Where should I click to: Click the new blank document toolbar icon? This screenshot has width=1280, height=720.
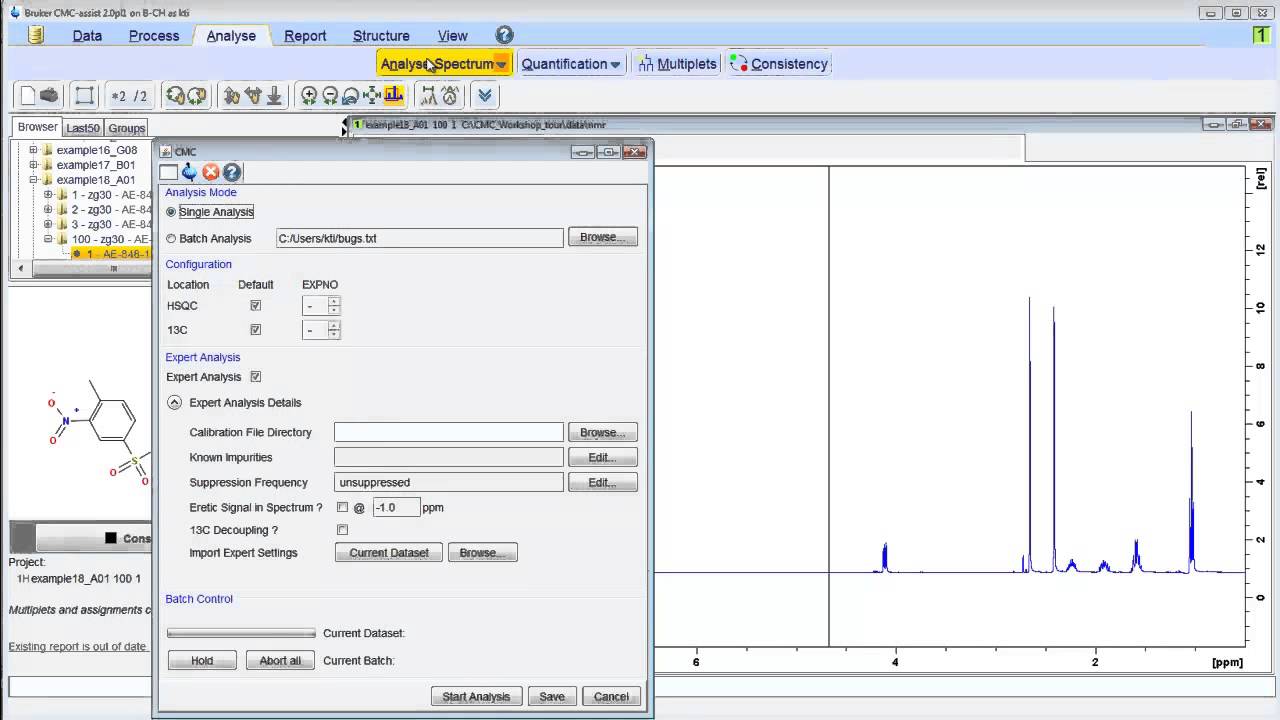pos(28,96)
